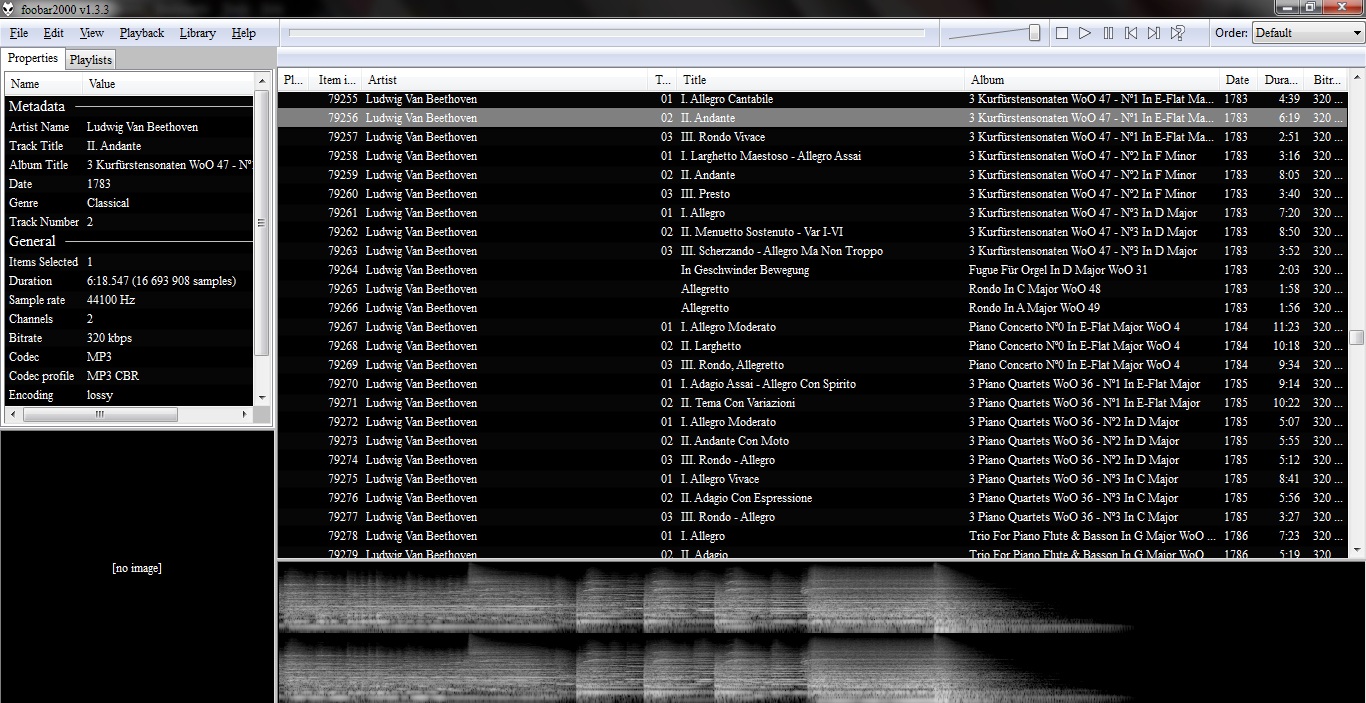
Task: Sort playlist by Date column header
Action: pyautogui.click(x=1238, y=80)
